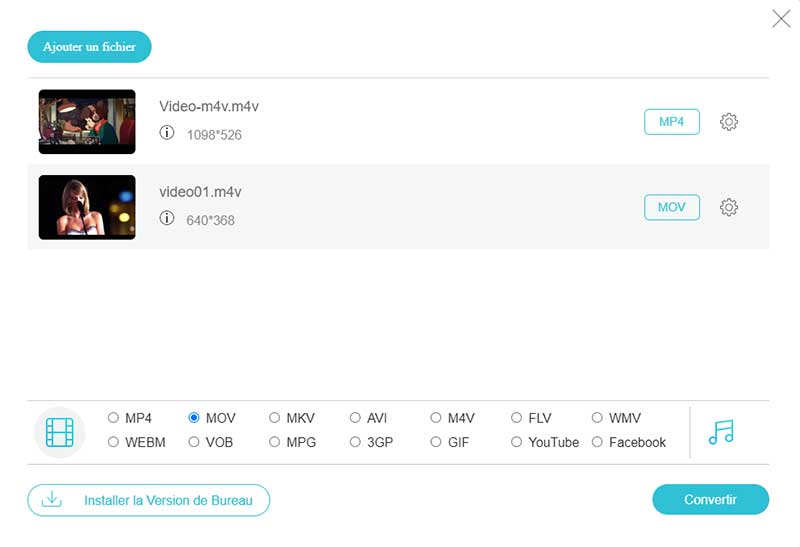Image resolution: width=800 pixels, height=547 pixels.
Task: Open settings gear for Video-m4v.m4v
Action: pos(729,122)
